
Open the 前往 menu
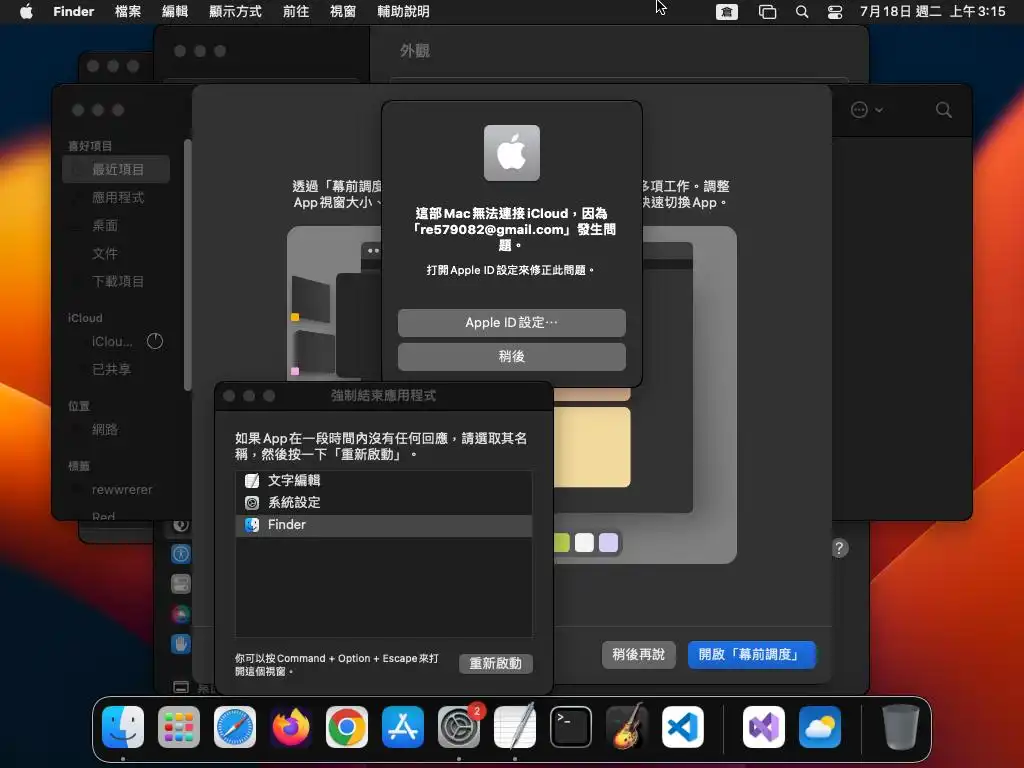tap(296, 12)
